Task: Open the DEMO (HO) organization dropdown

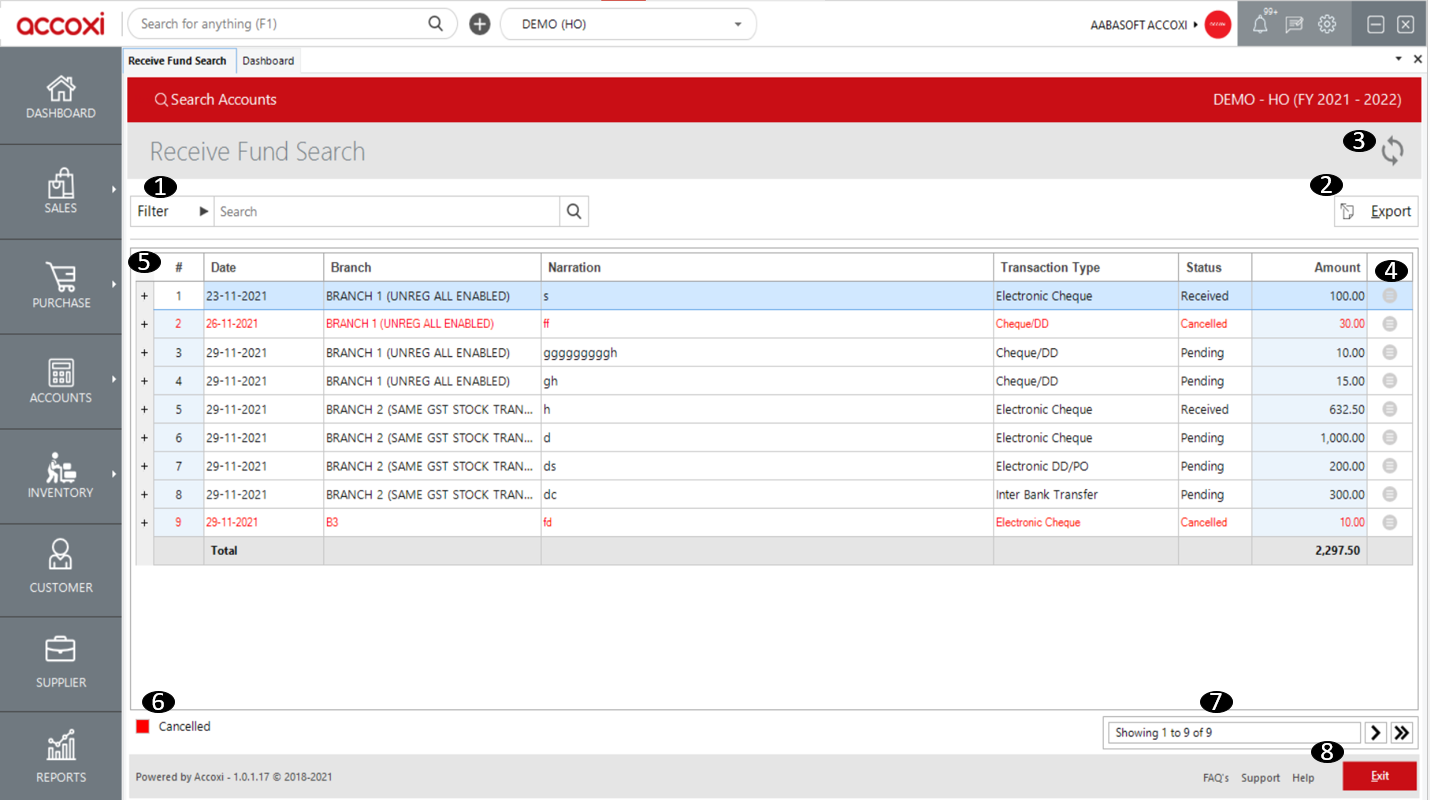Action: coord(628,24)
